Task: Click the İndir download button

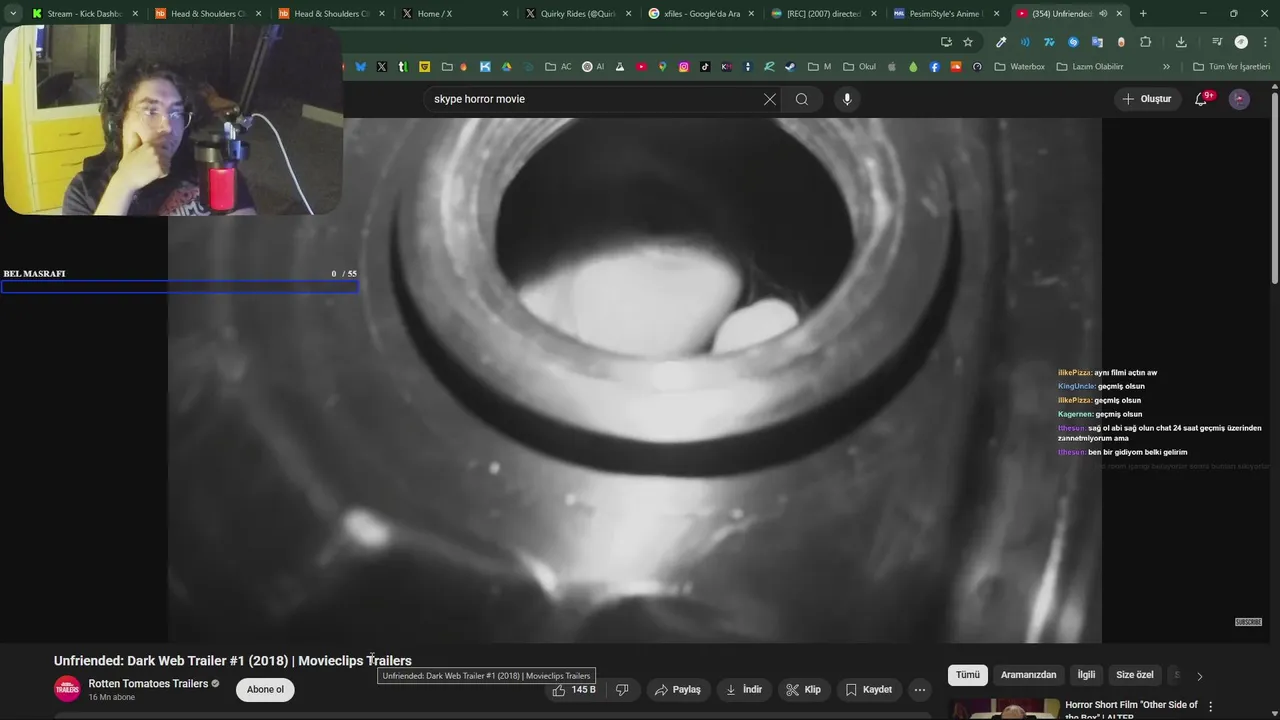Action: (744, 690)
